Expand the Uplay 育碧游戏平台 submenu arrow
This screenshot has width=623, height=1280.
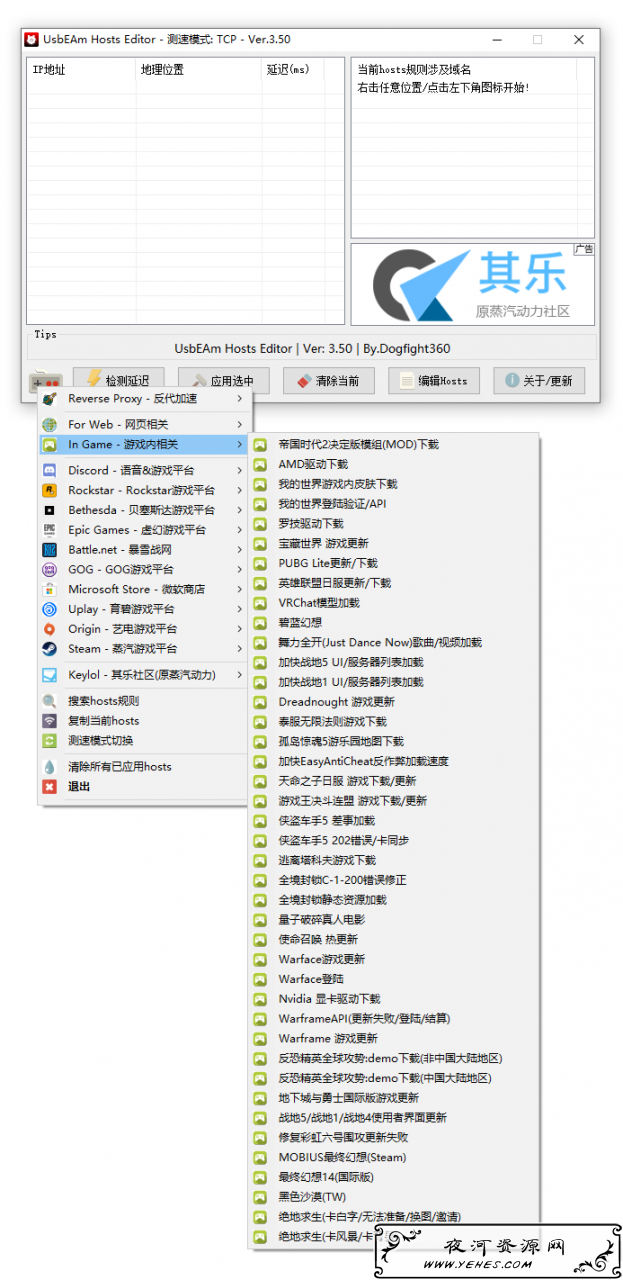point(240,609)
